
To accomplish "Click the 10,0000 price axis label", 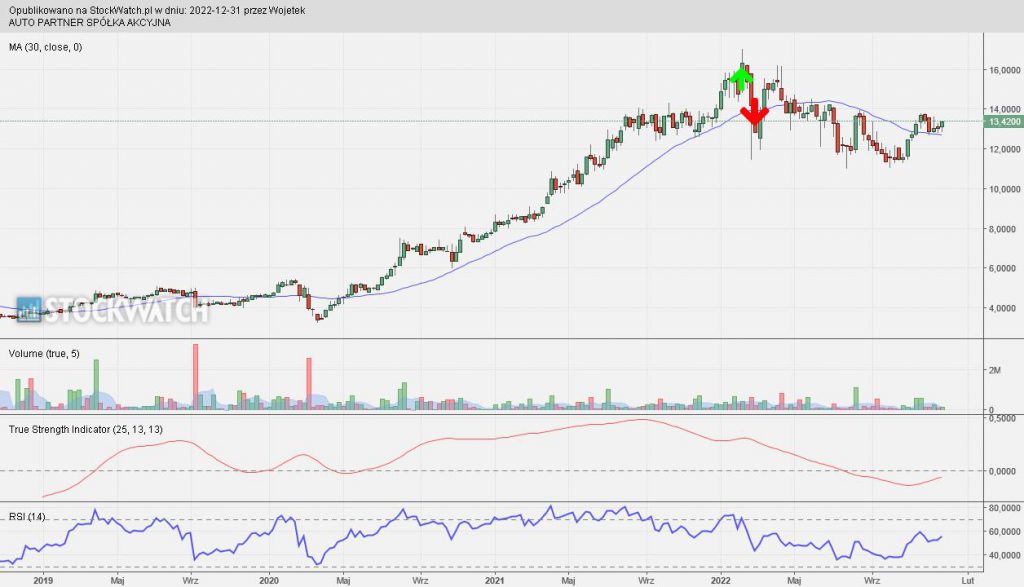I will (1004, 189).
